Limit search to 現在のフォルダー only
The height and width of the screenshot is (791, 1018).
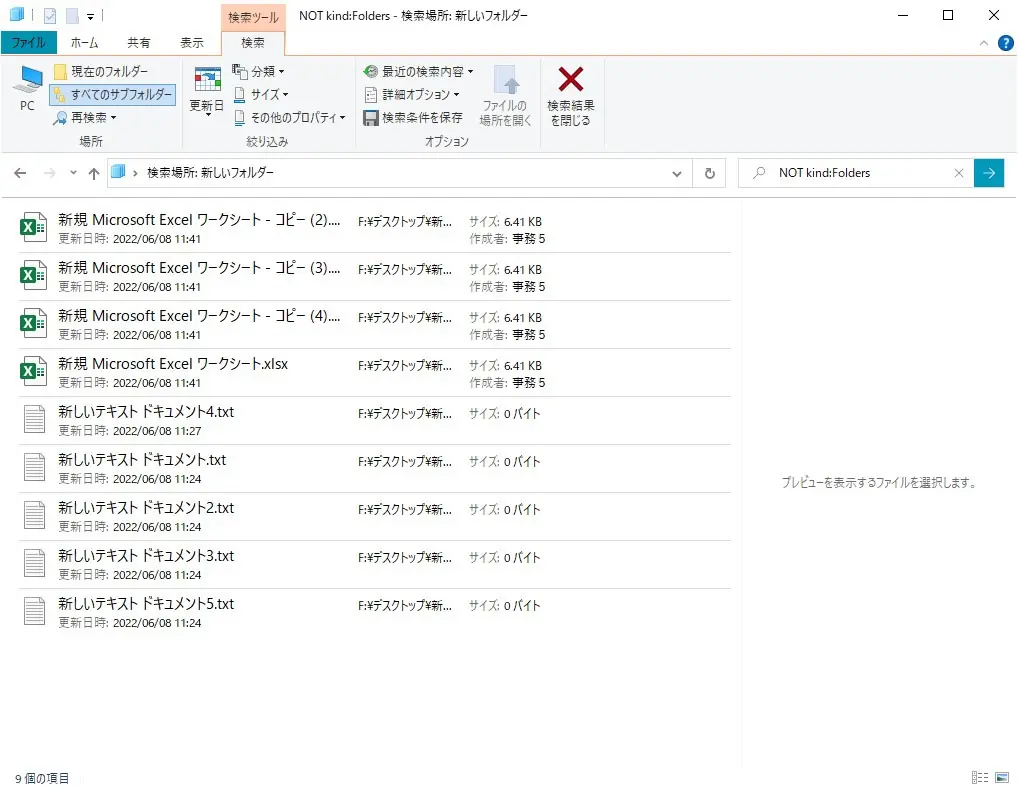pyautogui.click(x=111, y=71)
